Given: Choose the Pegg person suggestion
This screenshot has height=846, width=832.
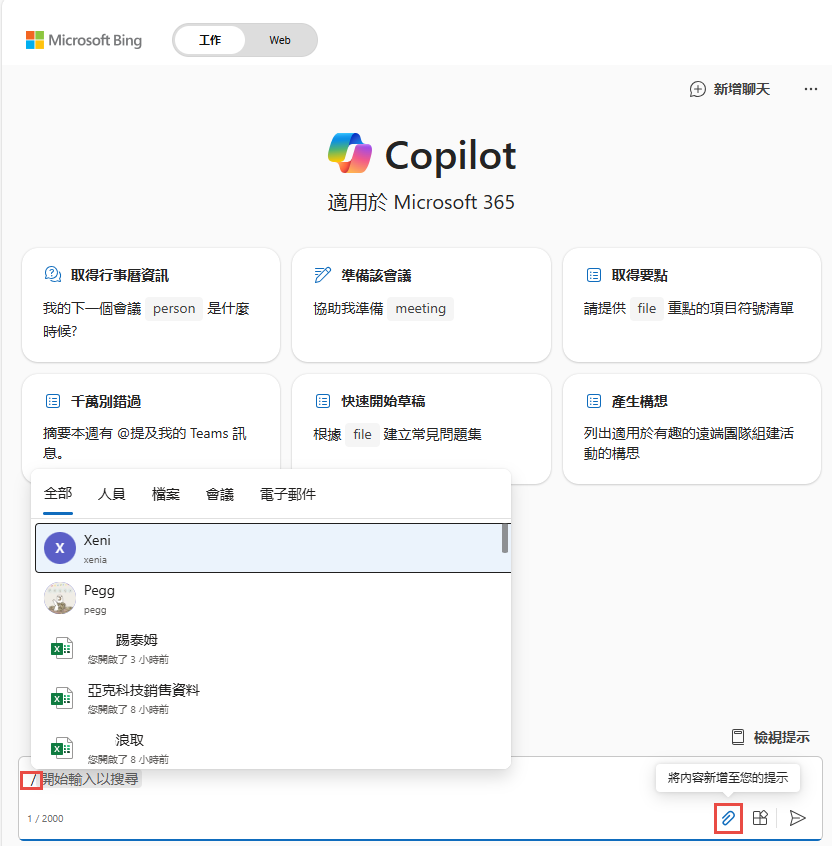Looking at the screenshot, I should (272, 598).
